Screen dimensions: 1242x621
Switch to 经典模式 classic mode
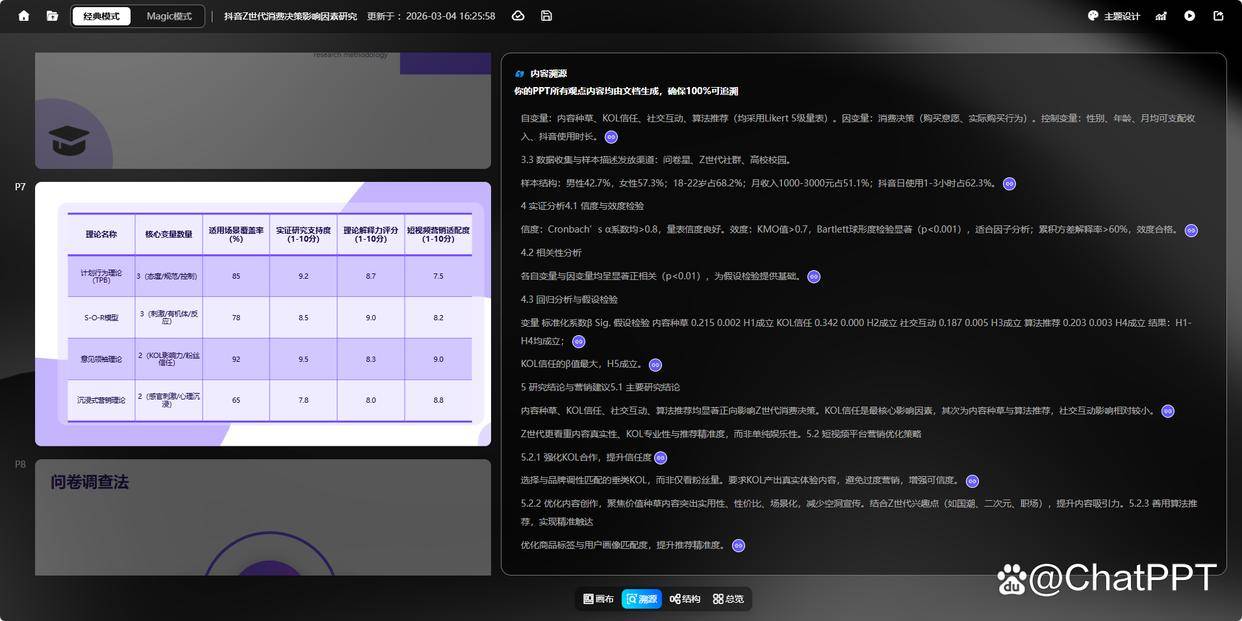(x=101, y=16)
